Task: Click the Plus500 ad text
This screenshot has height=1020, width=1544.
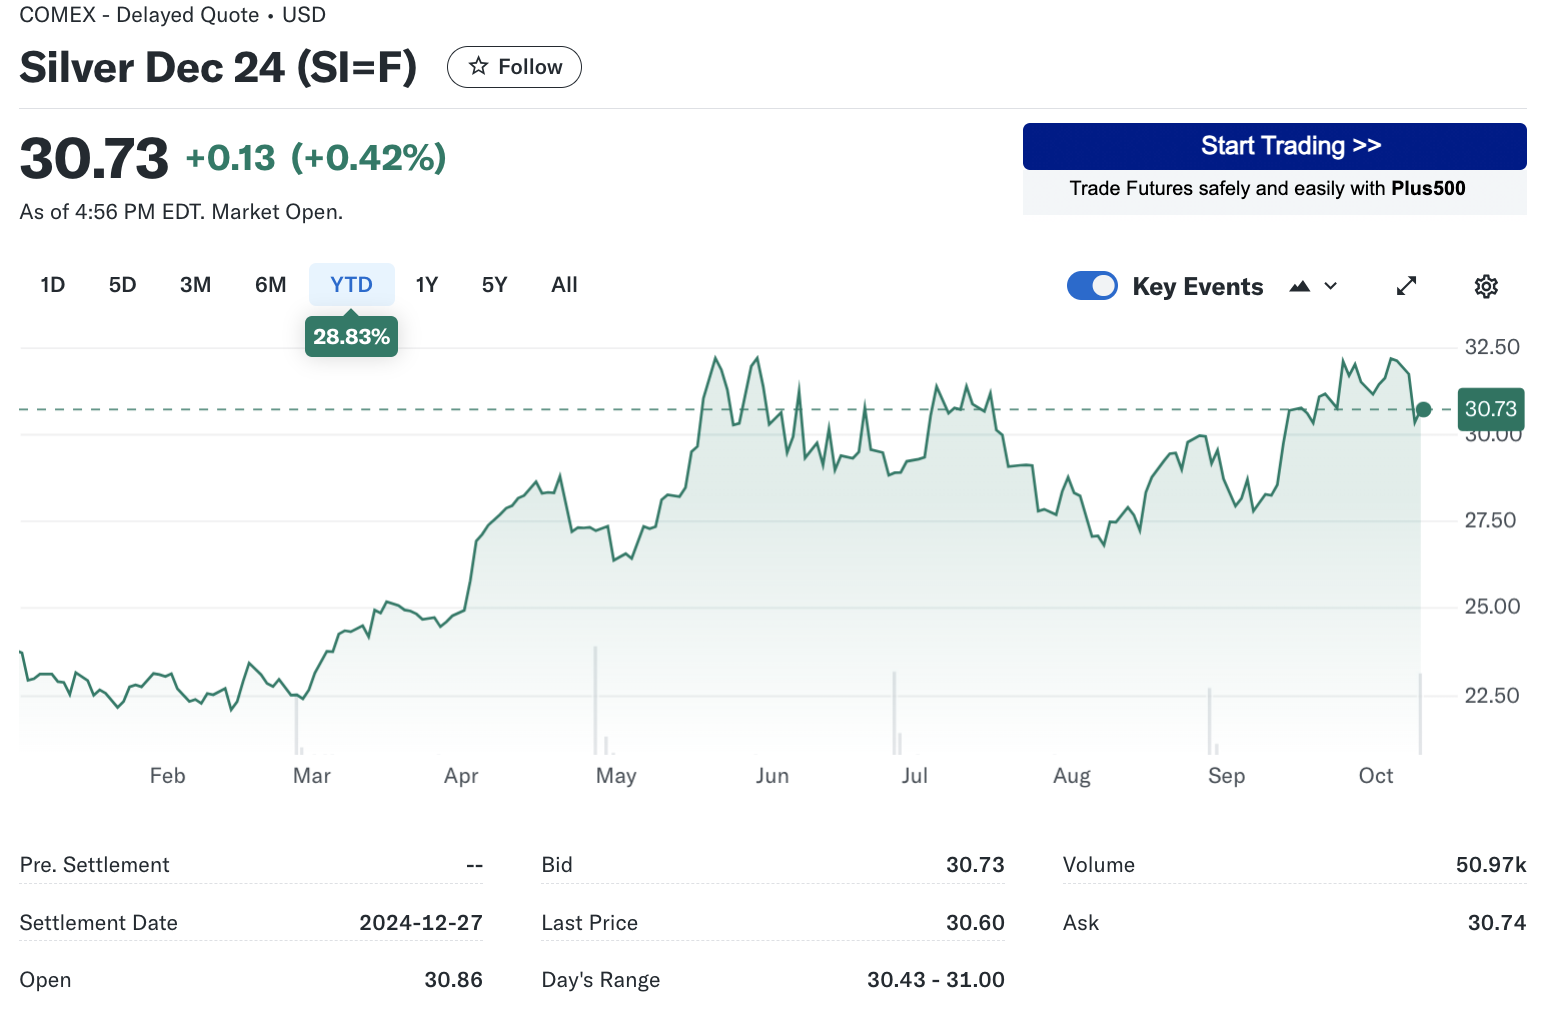Action: tap(1267, 188)
